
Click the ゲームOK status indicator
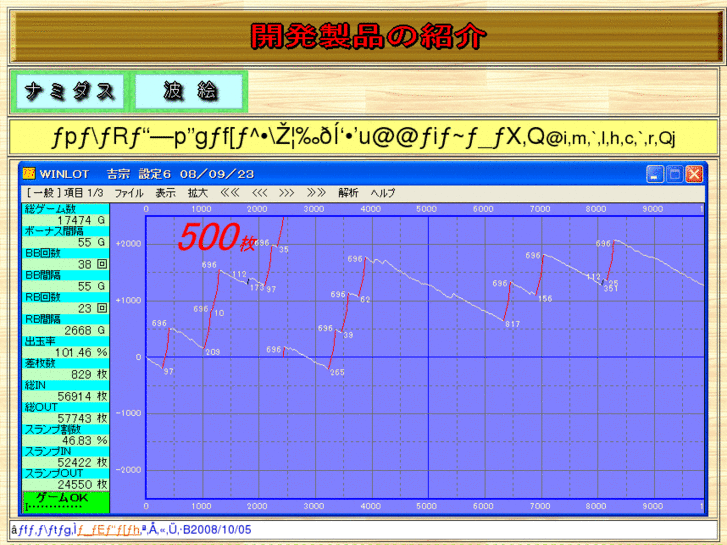[x=65, y=502]
